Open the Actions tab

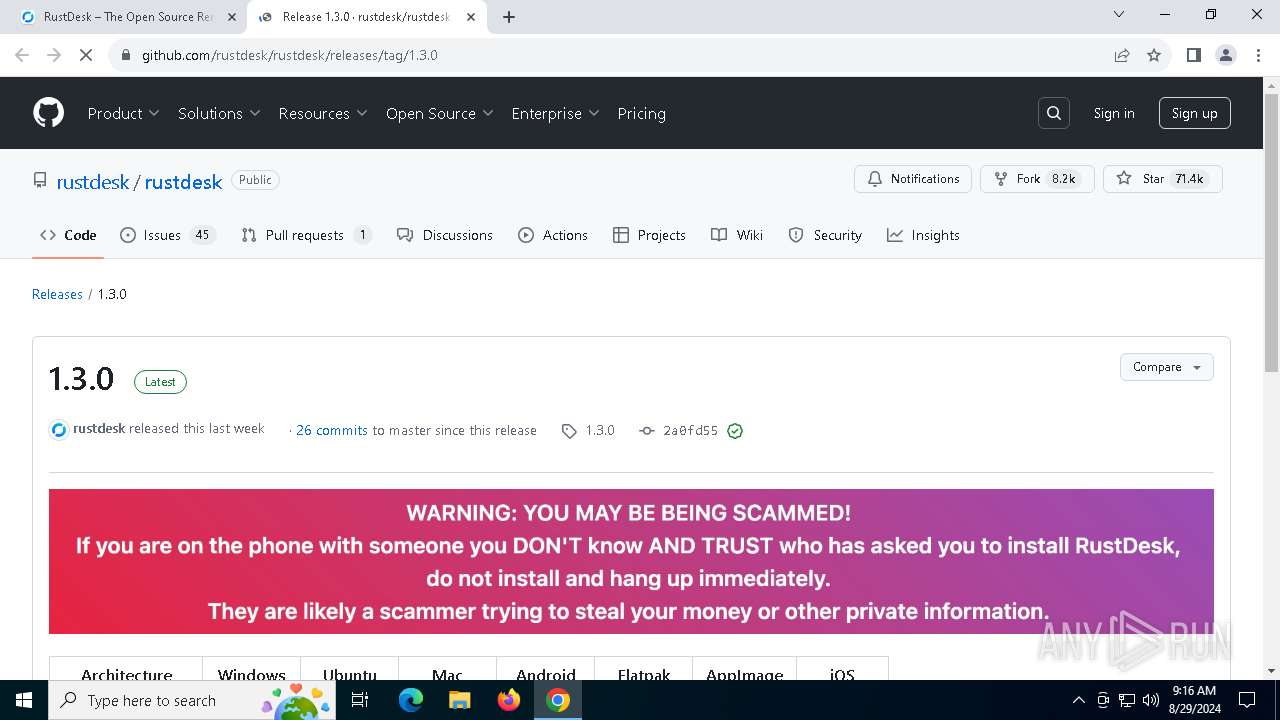[x=553, y=235]
